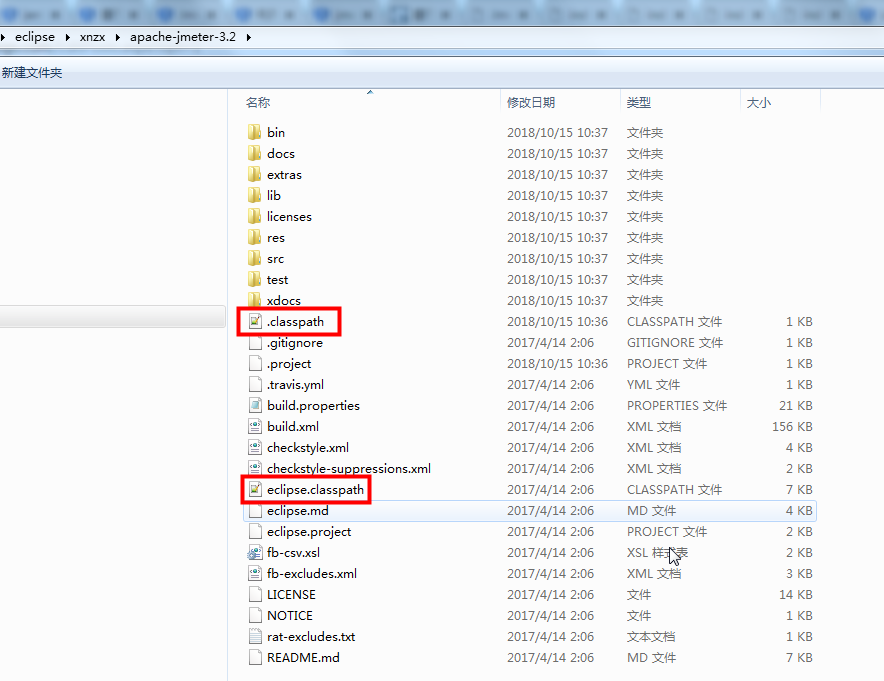The width and height of the screenshot is (884, 681).
Task: Click the checkstyle-suppressions.xml file icon
Action: pos(255,468)
